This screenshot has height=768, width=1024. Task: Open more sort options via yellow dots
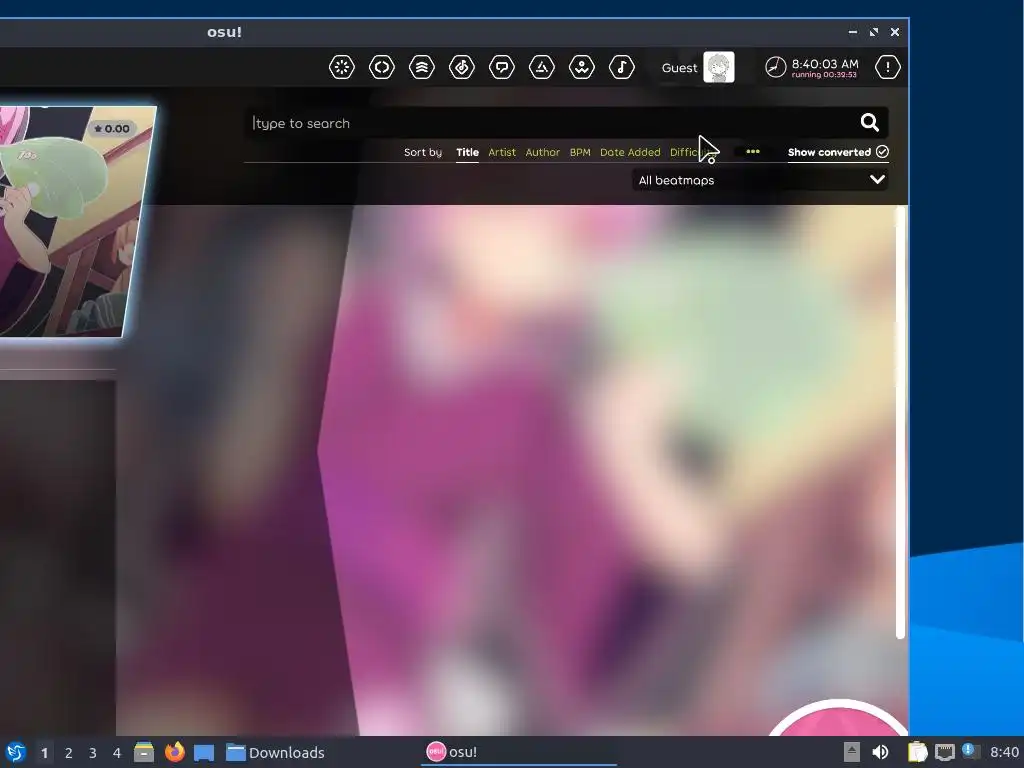coord(753,152)
